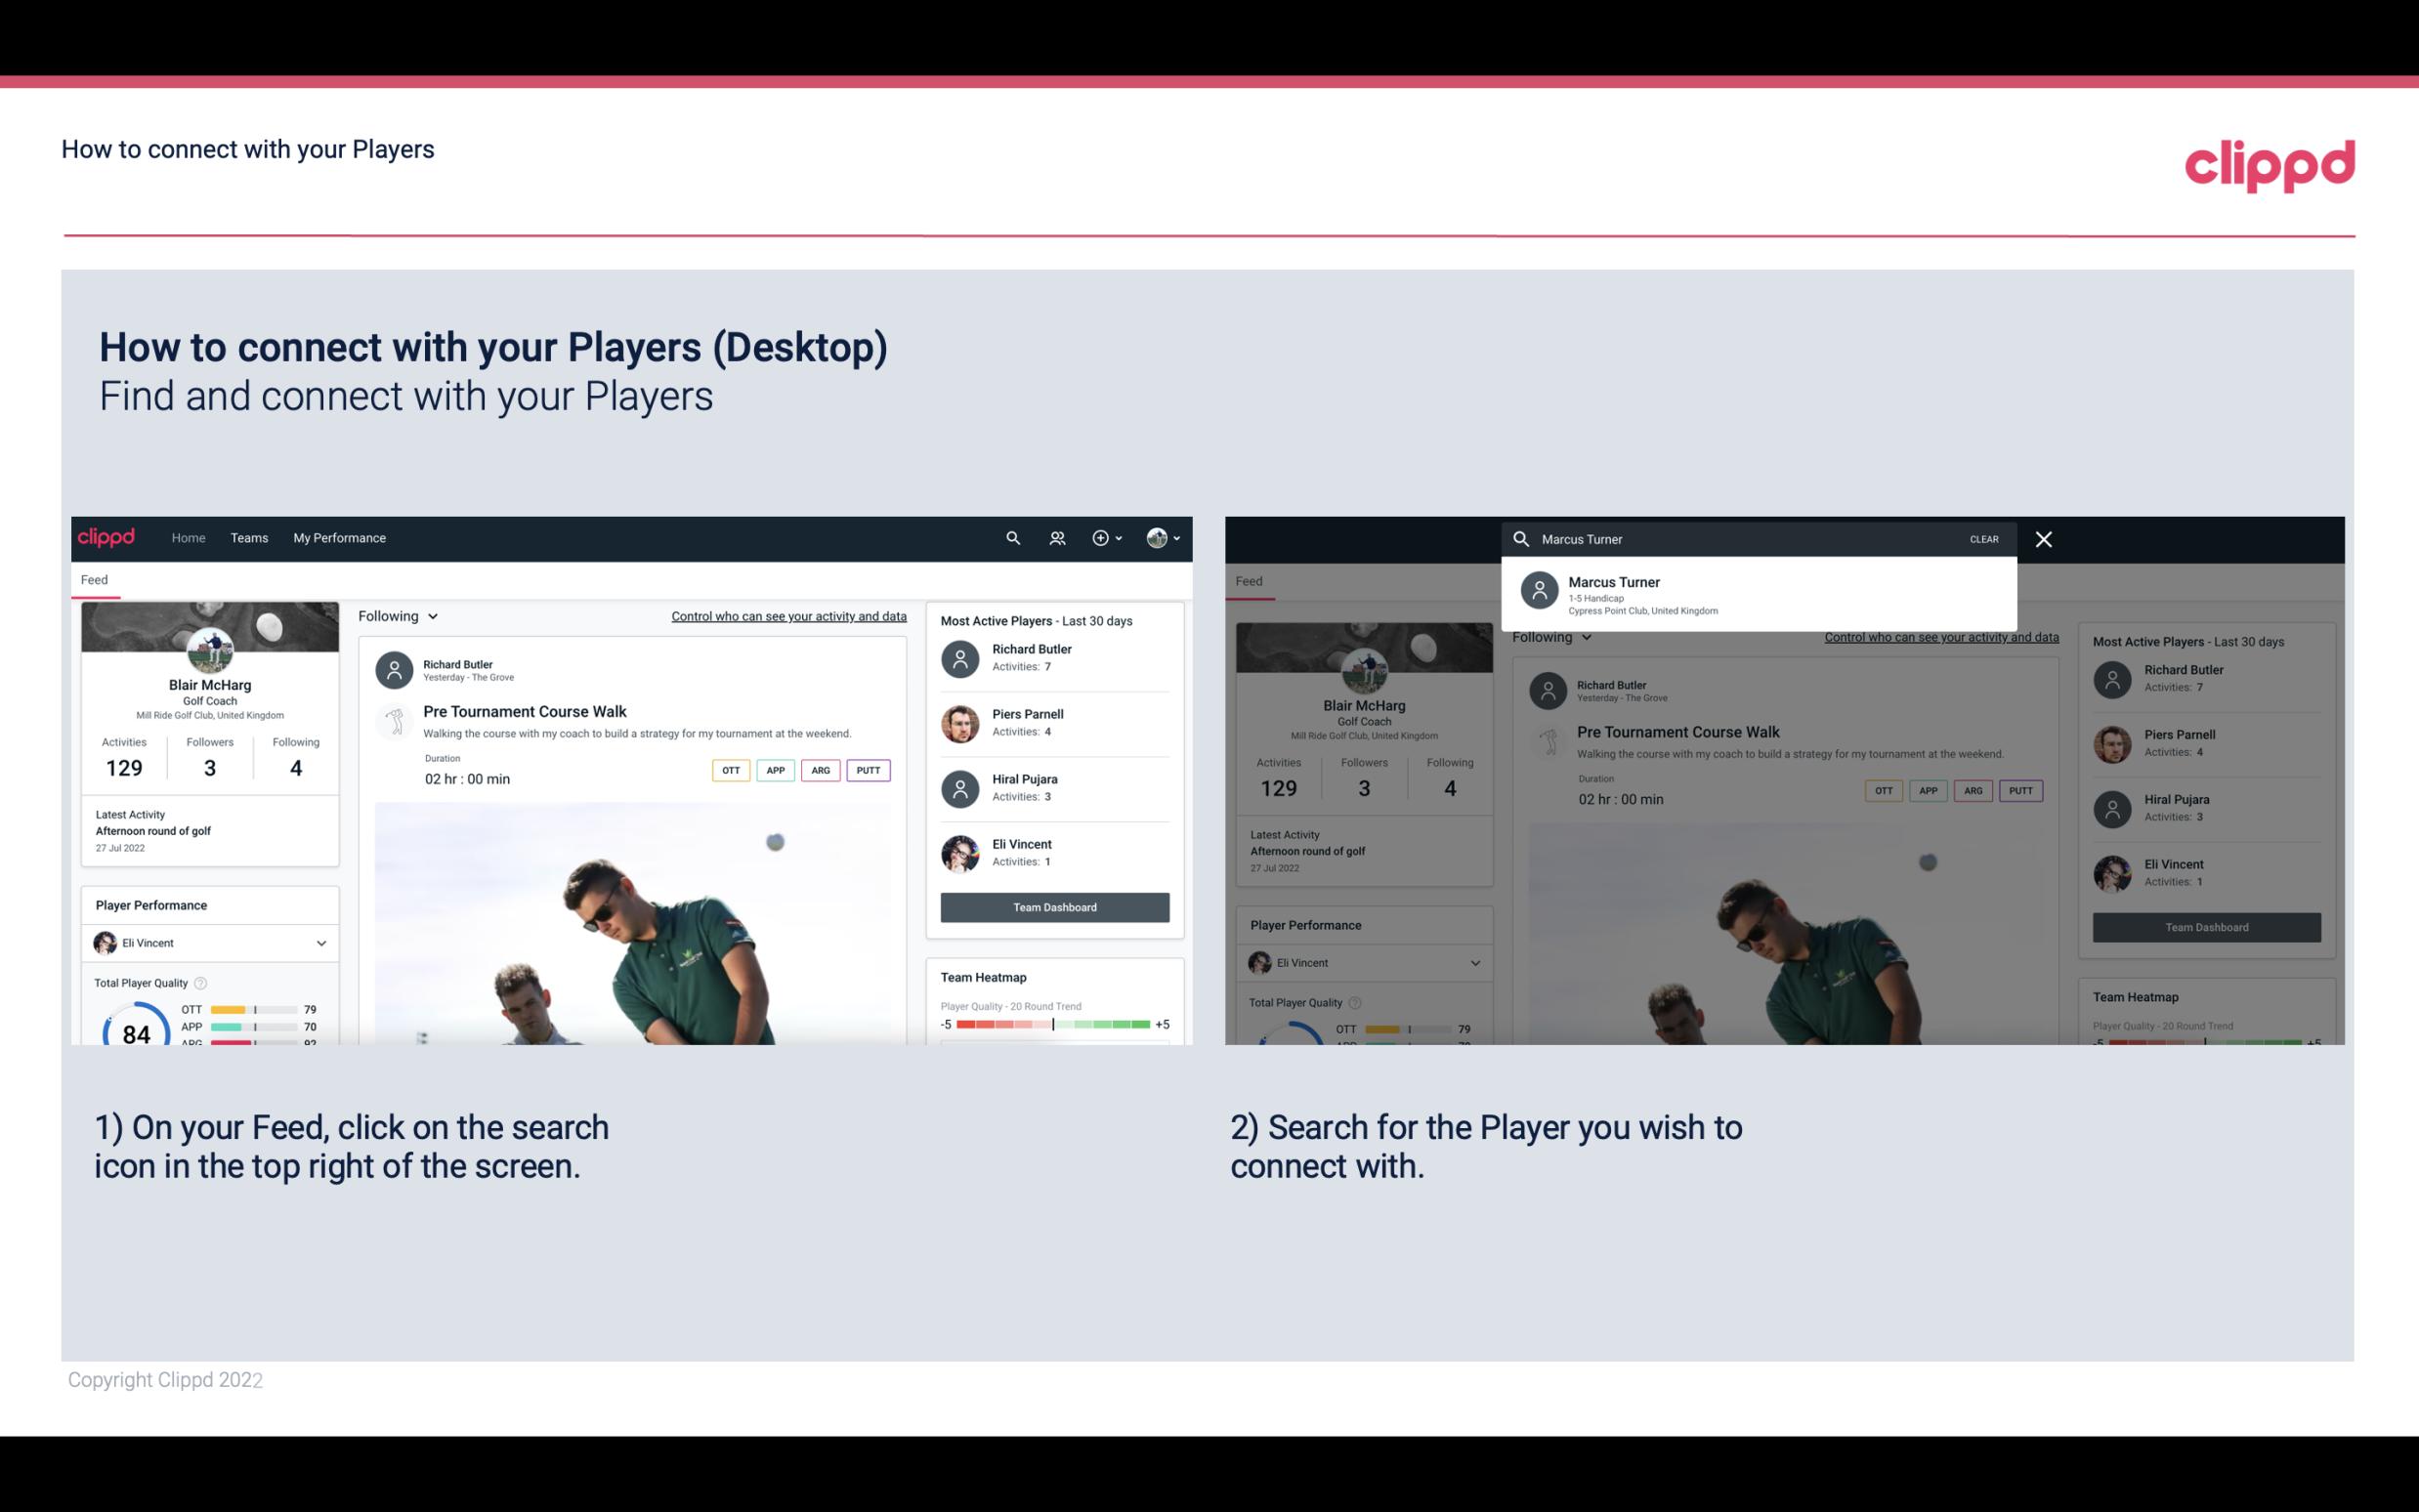
Task: Click the Team Dashboard button
Action: click(x=1053, y=905)
